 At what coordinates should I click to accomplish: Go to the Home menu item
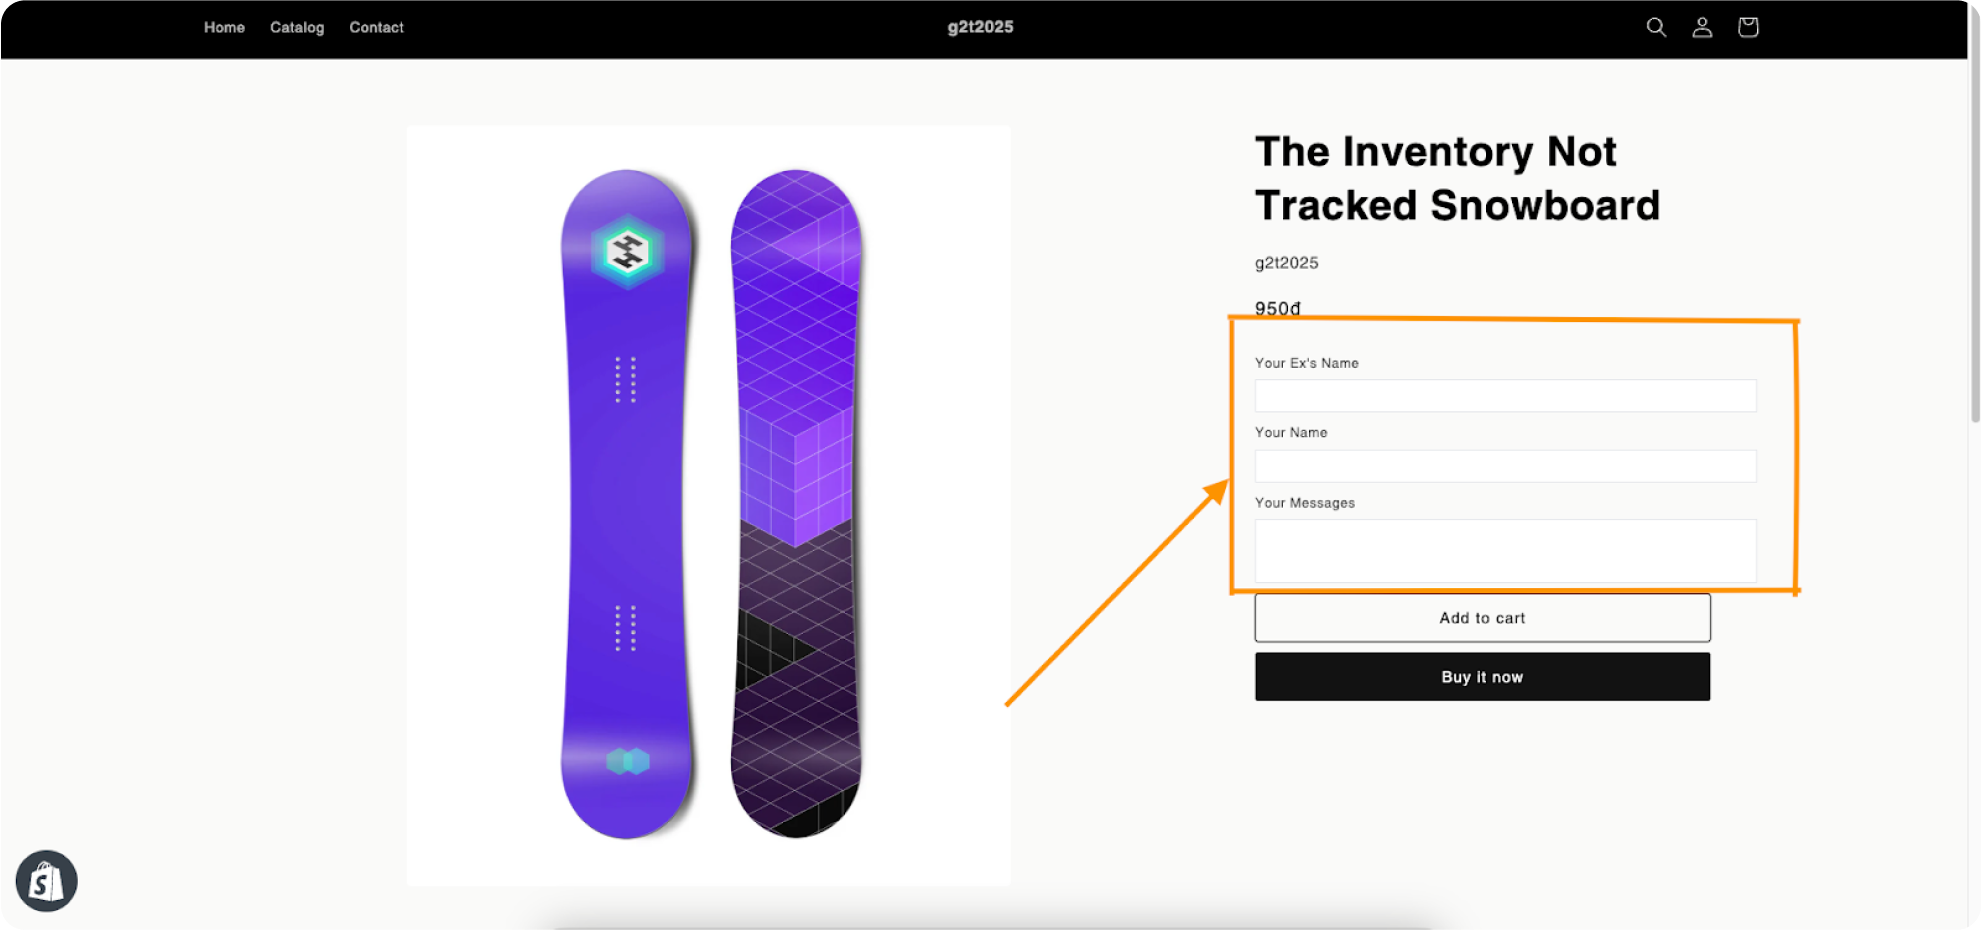click(224, 28)
